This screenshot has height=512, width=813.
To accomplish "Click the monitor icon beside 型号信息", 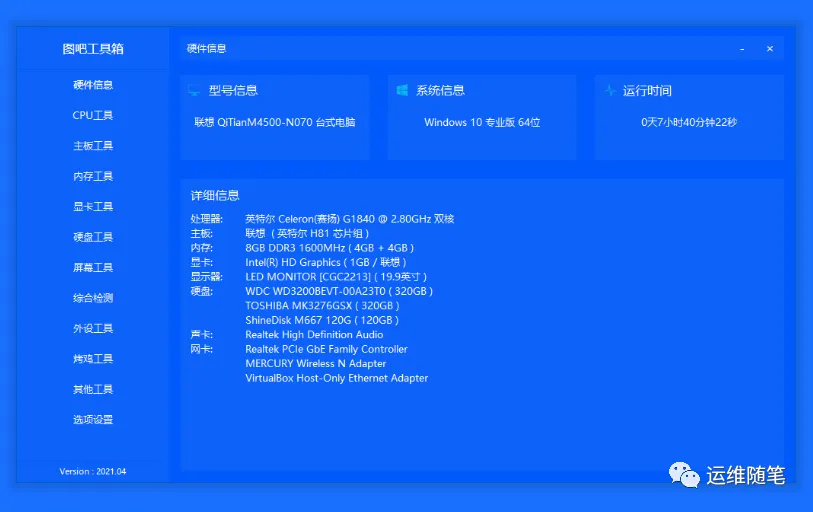I will pos(194,91).
